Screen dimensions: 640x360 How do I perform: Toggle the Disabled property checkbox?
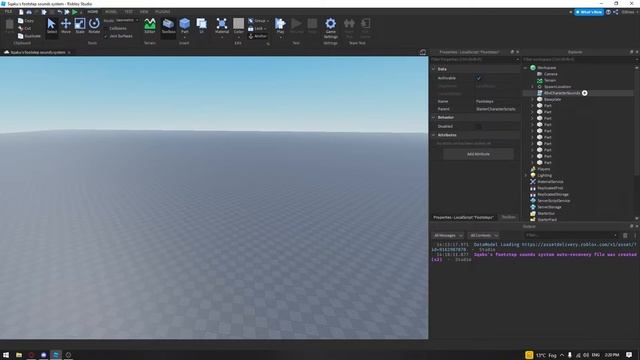tap(478, 127)
